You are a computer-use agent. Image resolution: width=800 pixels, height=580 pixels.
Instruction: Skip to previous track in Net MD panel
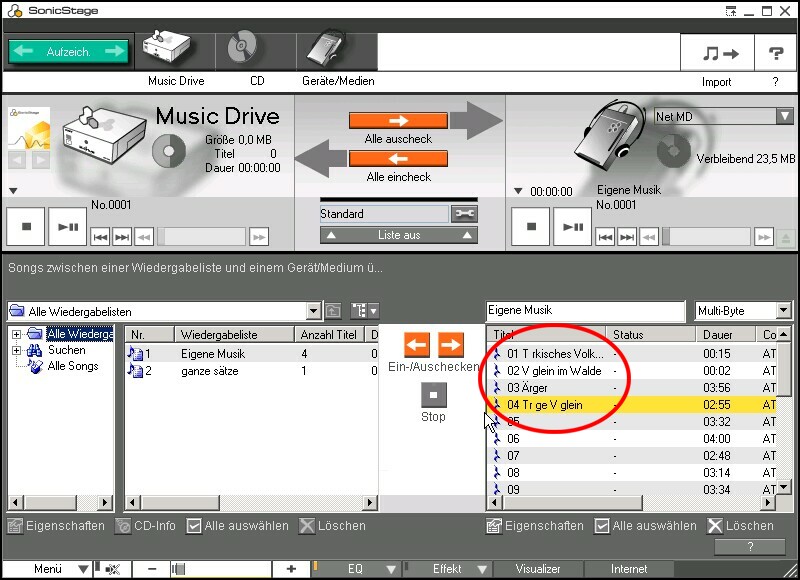coord(605,237)
